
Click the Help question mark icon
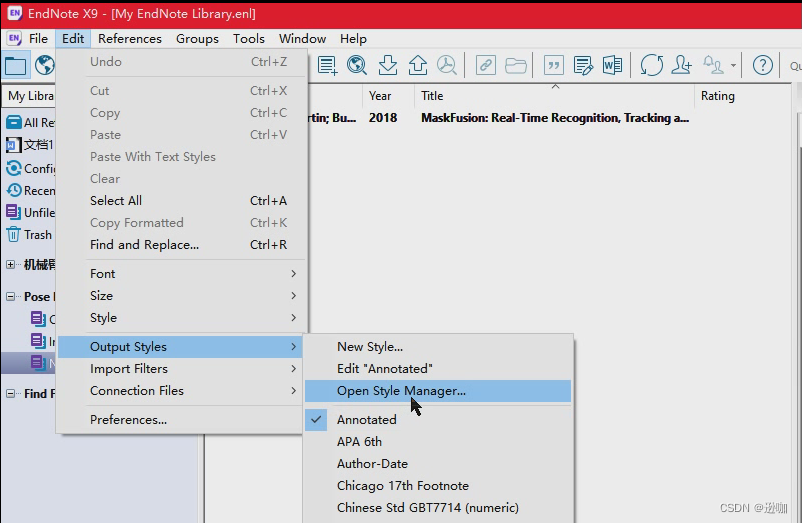point(763,65)
